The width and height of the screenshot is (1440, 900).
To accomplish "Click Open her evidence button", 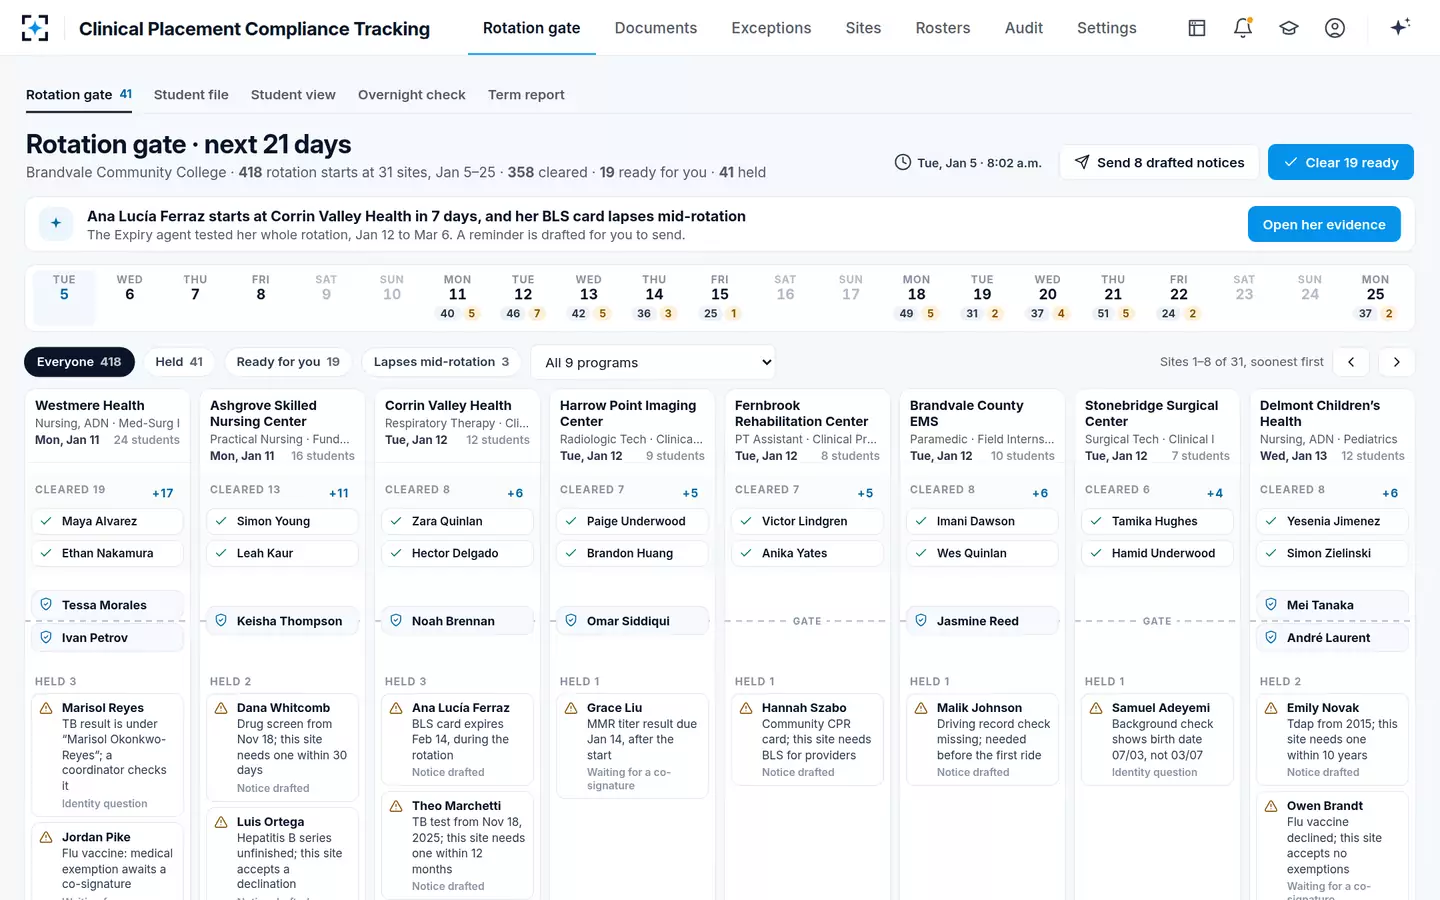I will (1324, 224).
